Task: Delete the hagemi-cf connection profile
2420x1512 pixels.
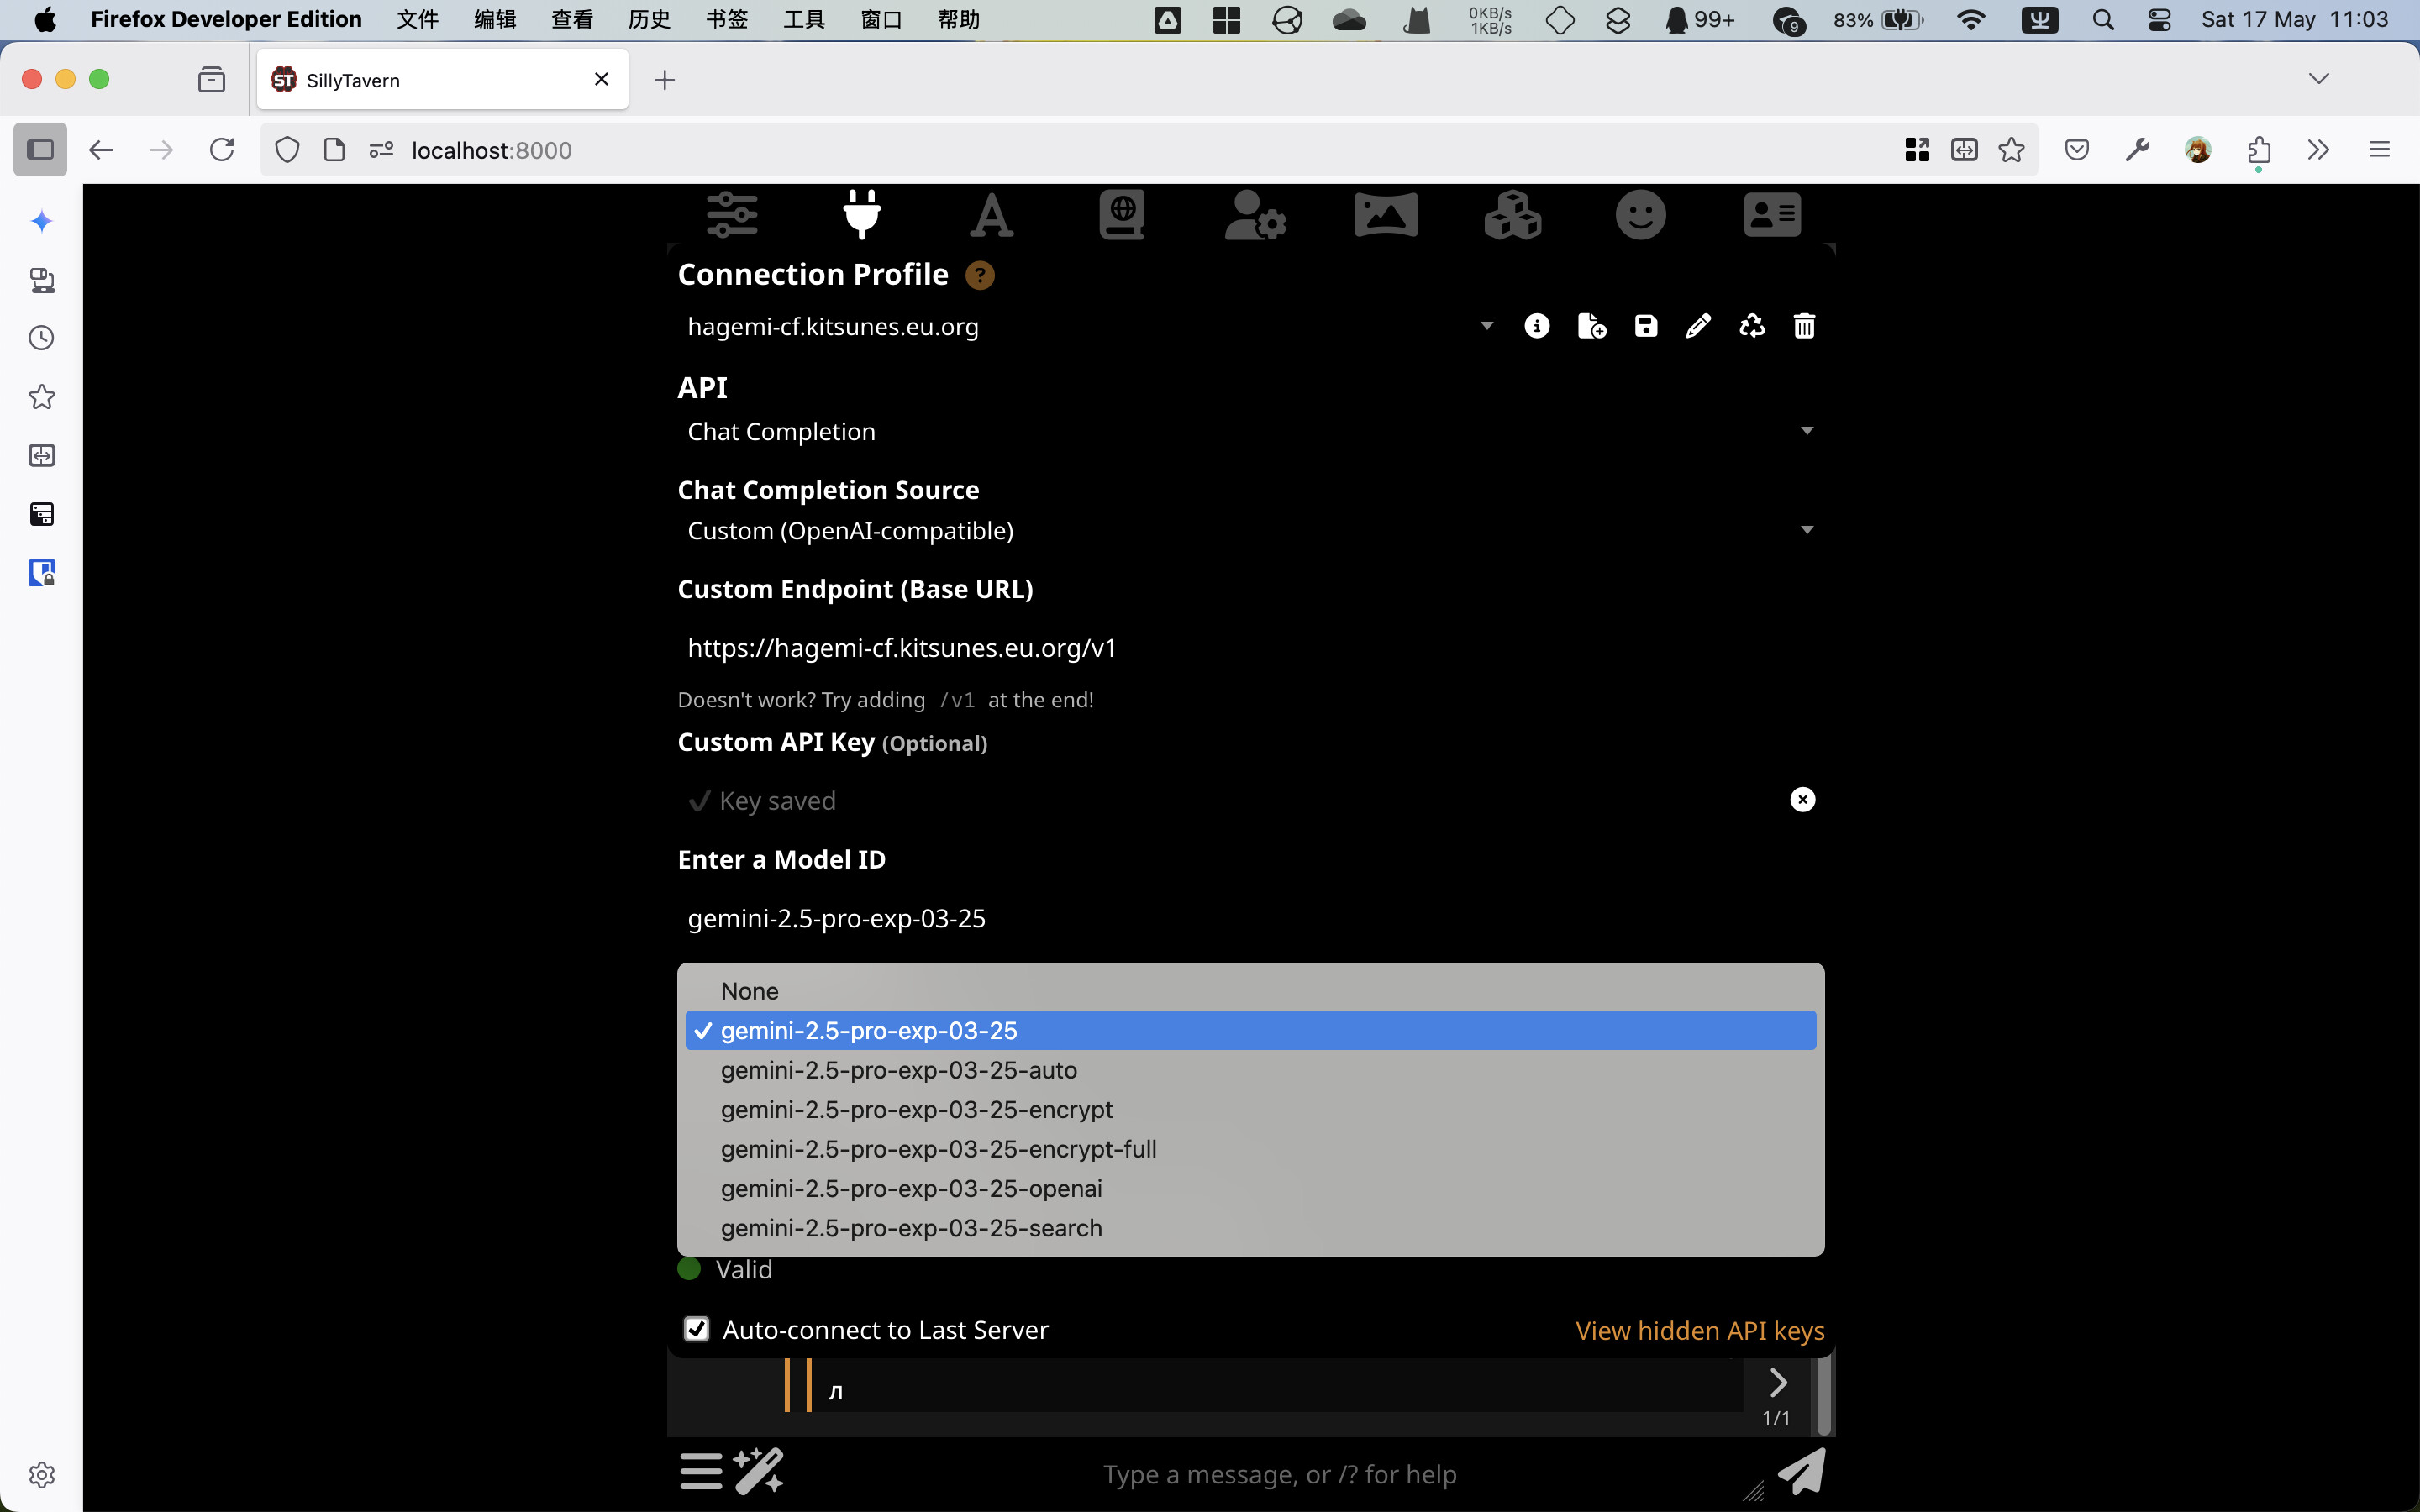Action: 1804,325
